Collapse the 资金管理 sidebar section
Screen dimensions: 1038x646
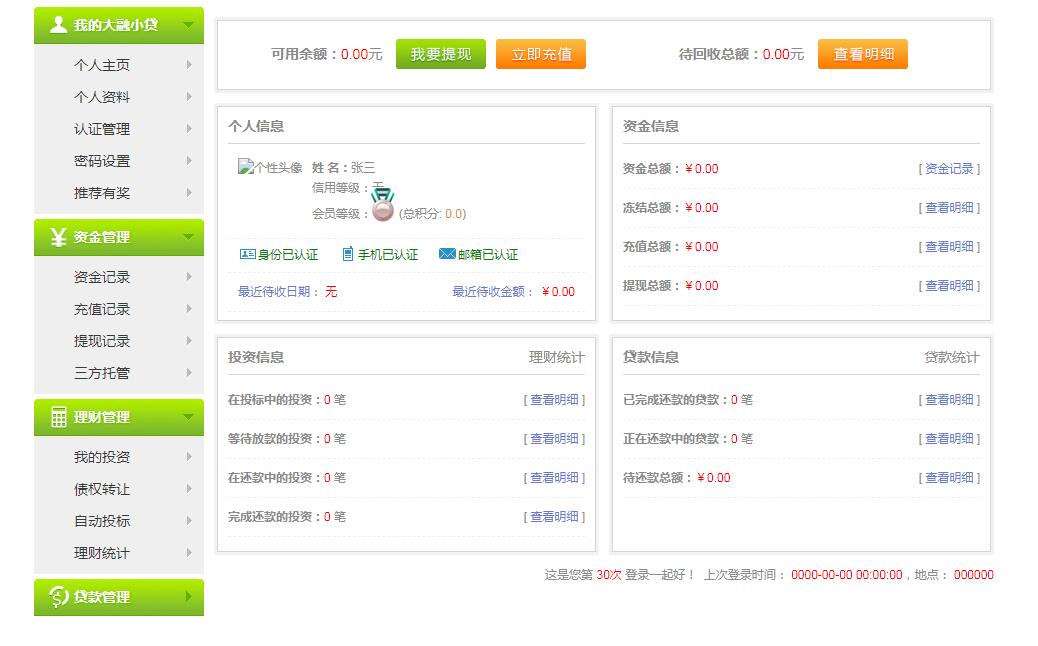(x=190, y=238)
